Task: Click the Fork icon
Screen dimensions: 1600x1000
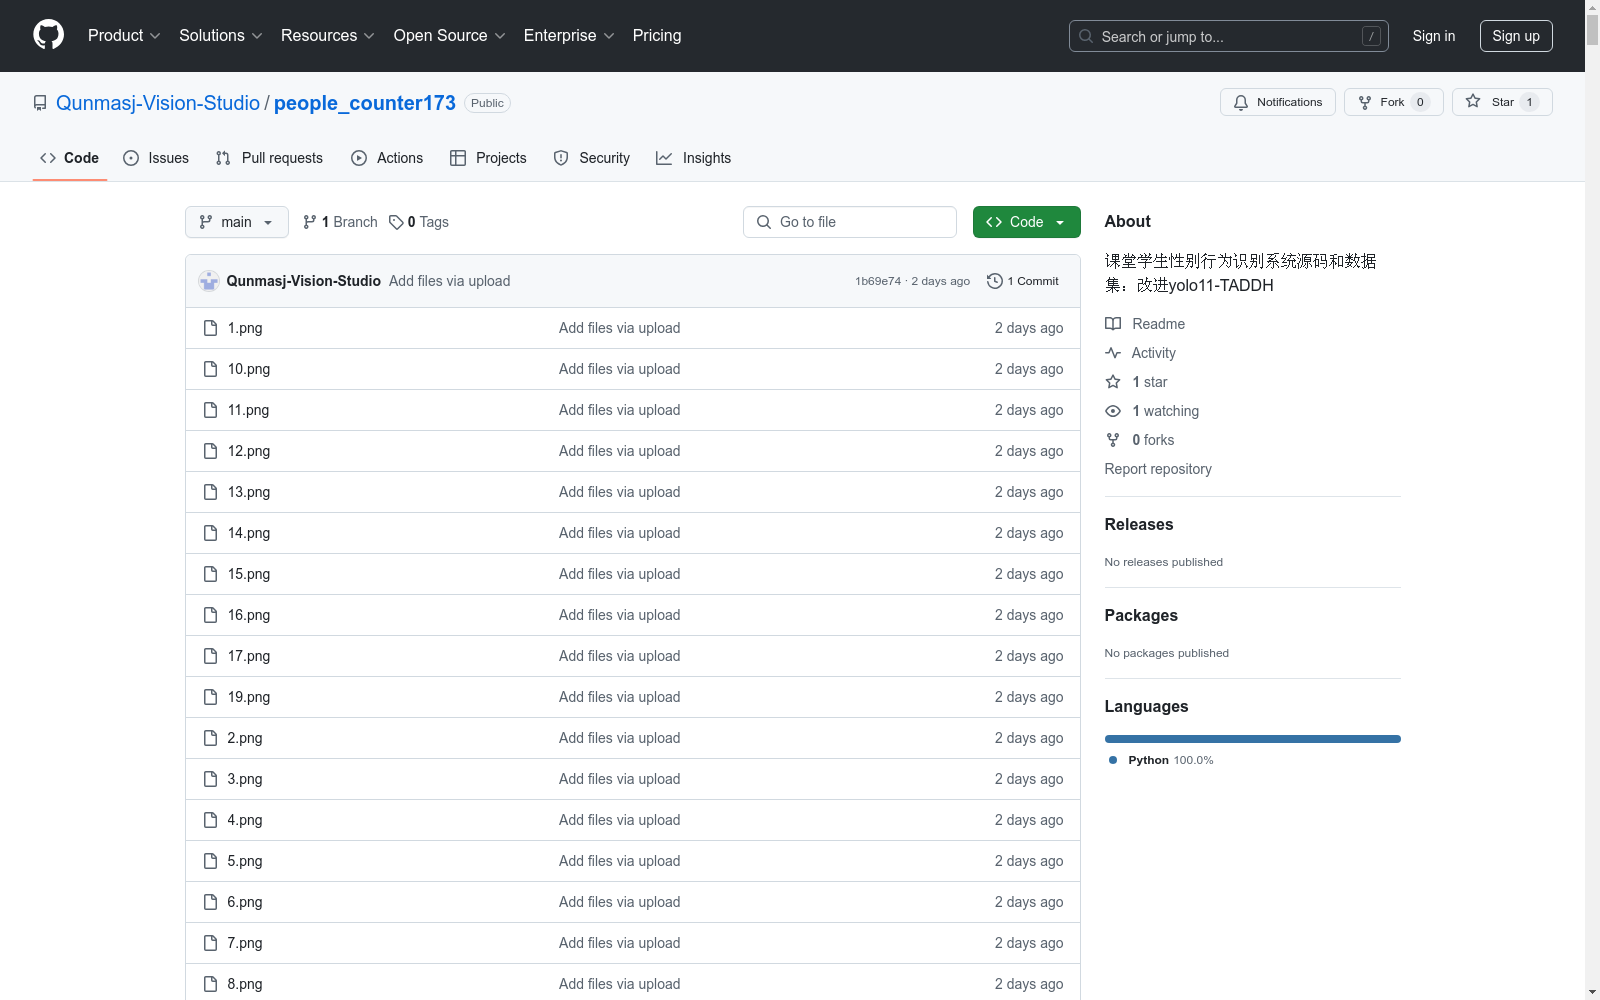Action: coord(1365,102)
